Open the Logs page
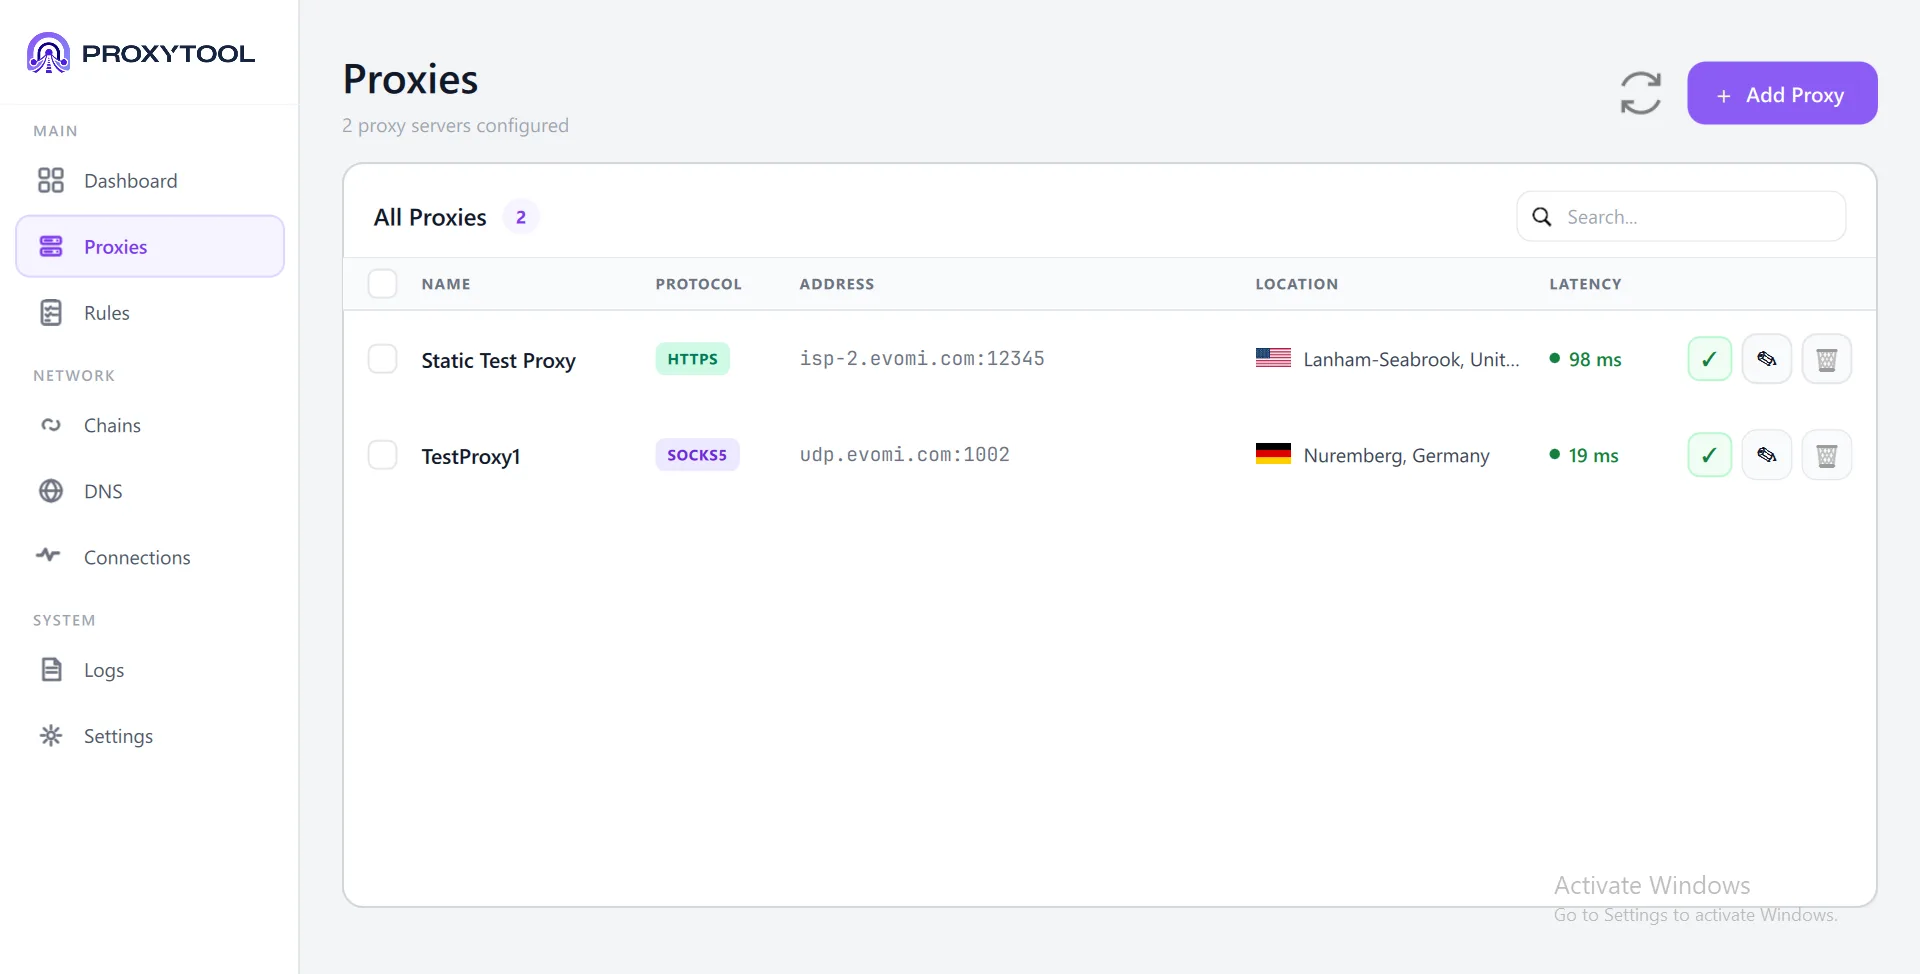The height and width of the screenshot is (974, 1920). pos(150,670)
